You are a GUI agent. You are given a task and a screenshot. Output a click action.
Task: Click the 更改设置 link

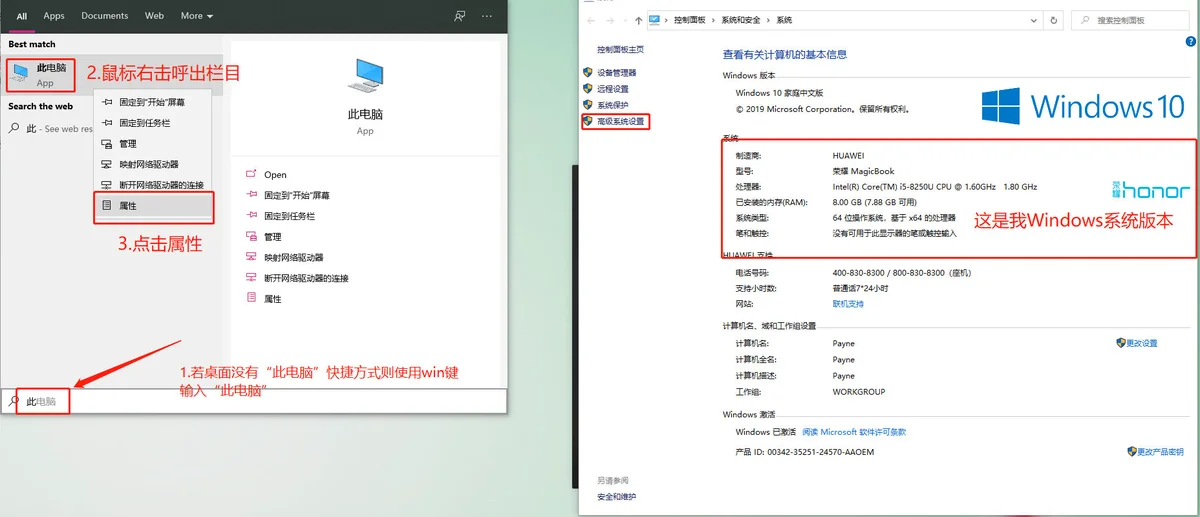pyautogui.click(x=1141, y=343)
